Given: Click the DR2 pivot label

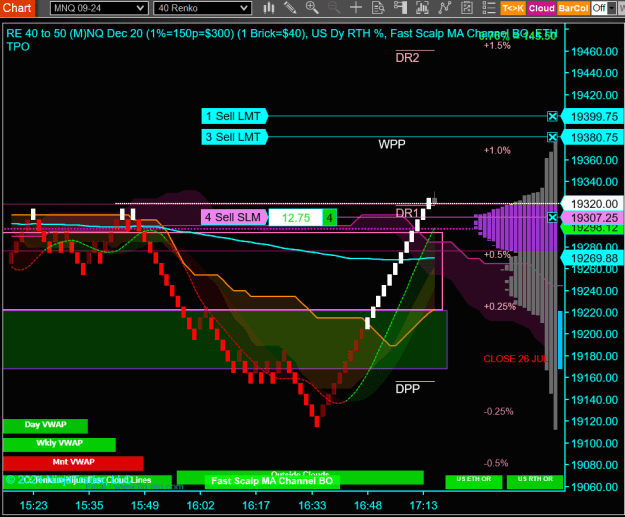Looking at the screenshot, I should tap(407, 58).
